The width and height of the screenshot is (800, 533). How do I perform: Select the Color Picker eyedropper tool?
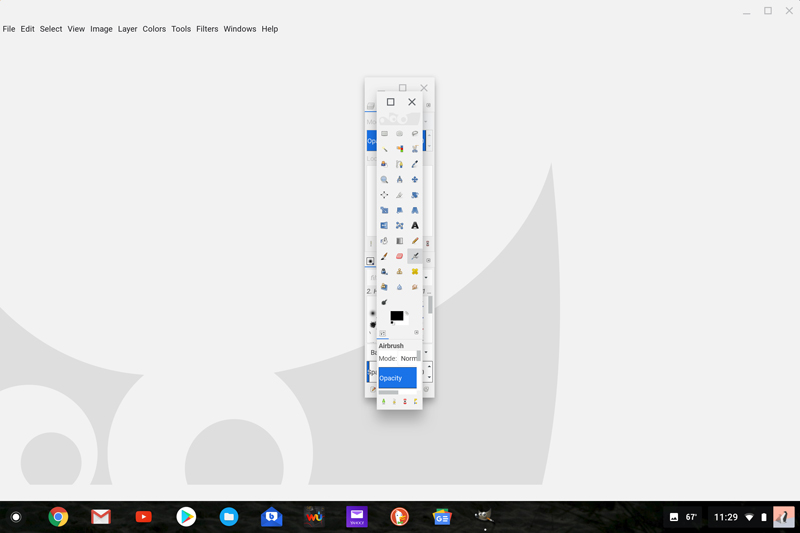(x=415, y=164)
